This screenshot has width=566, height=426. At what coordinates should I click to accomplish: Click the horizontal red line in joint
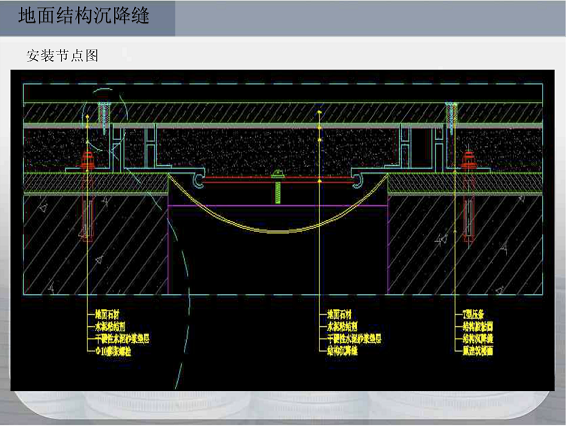(x=278, y=182)
